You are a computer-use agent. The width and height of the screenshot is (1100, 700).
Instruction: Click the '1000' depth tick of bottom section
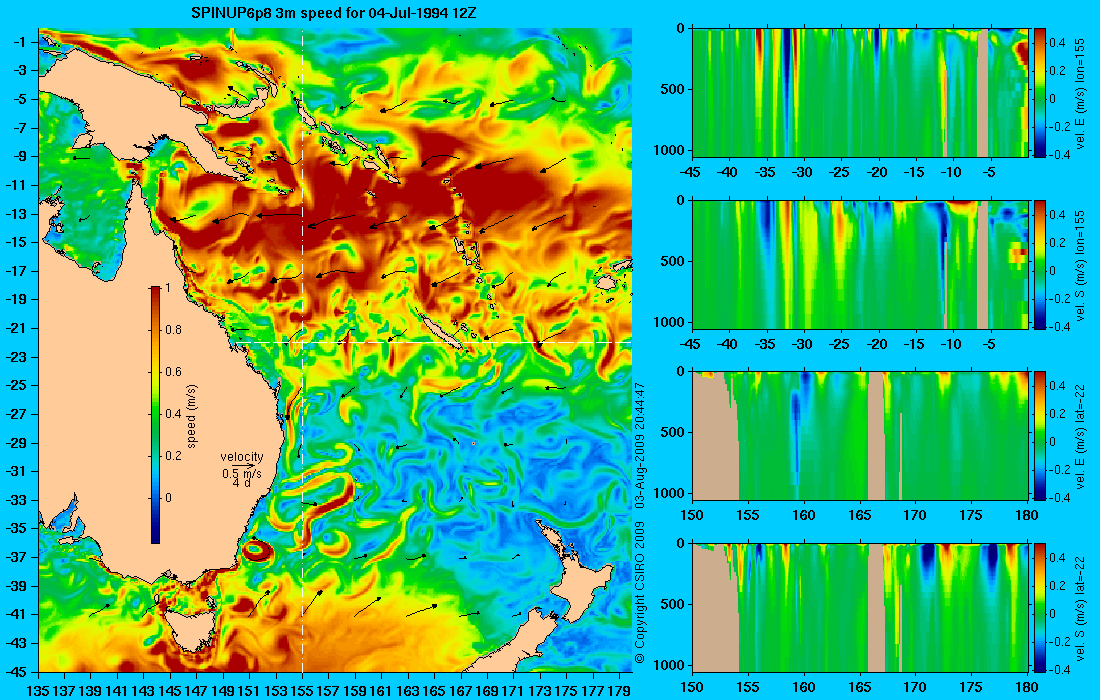point(670,665)
